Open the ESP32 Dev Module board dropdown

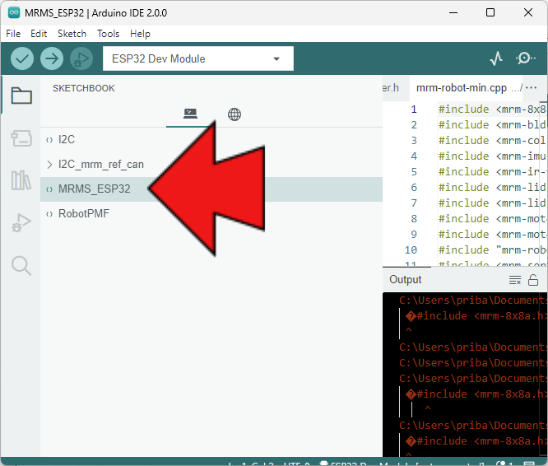(198, 59)
